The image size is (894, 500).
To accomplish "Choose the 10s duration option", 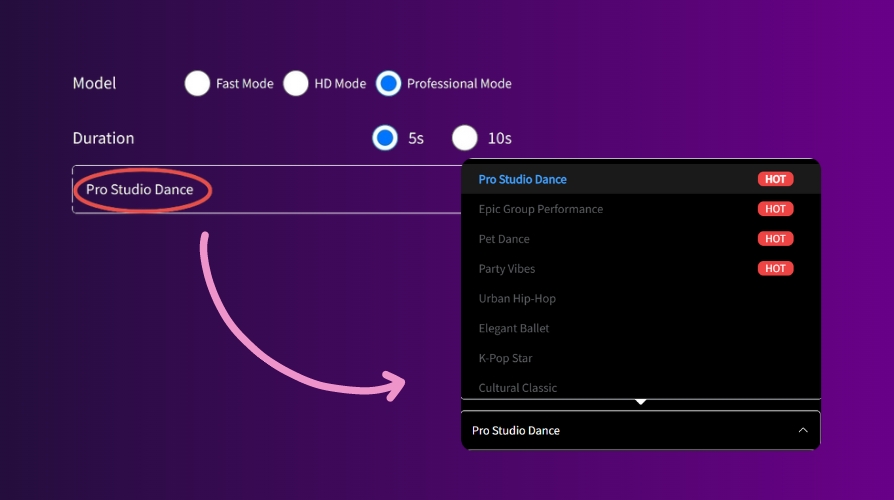I will (465, 138).
